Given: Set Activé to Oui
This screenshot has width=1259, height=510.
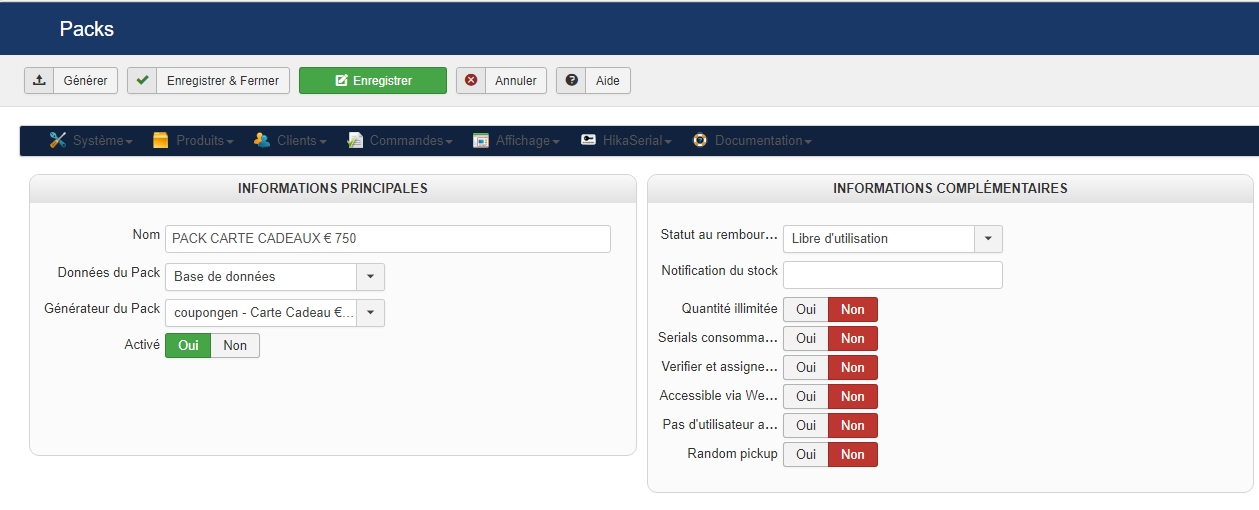Looking at the screenshot, I should tap(188, 345).
